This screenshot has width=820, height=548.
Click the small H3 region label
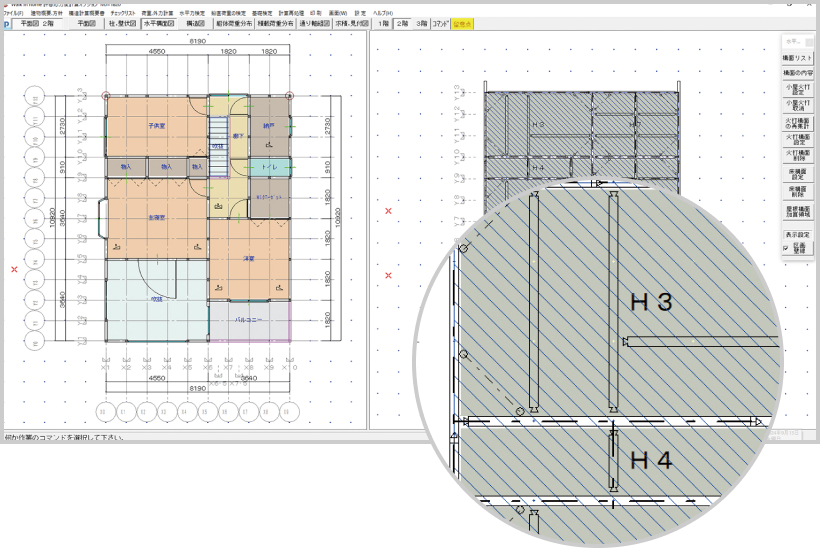[x=538, y=124]
